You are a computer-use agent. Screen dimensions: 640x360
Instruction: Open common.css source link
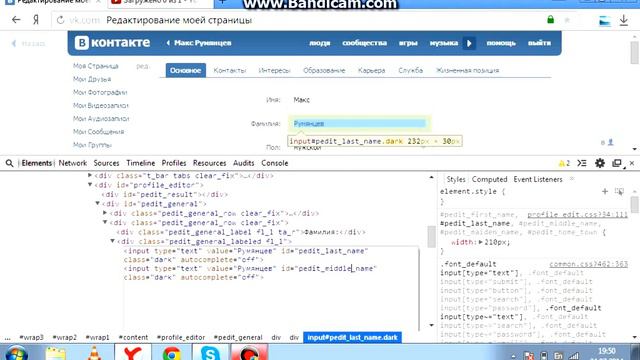tap(588, 264)
